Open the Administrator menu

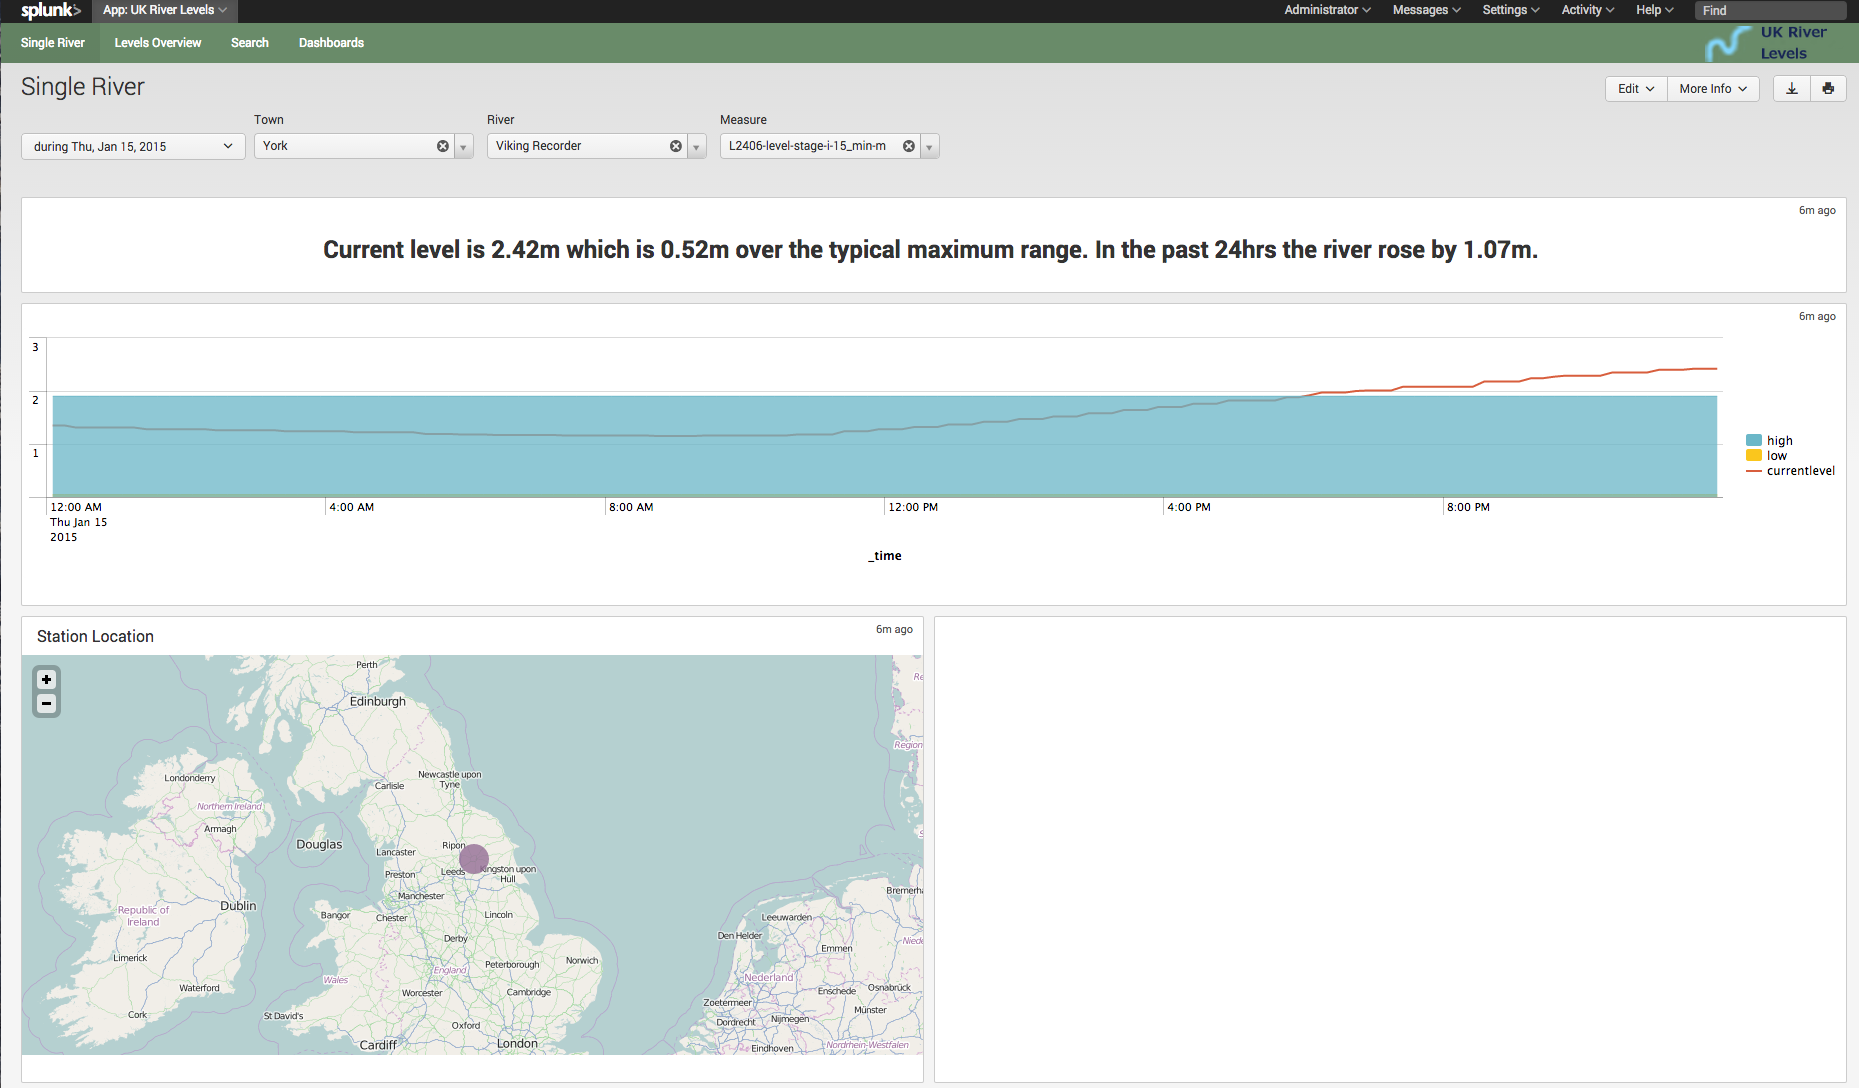[1327, 10]
